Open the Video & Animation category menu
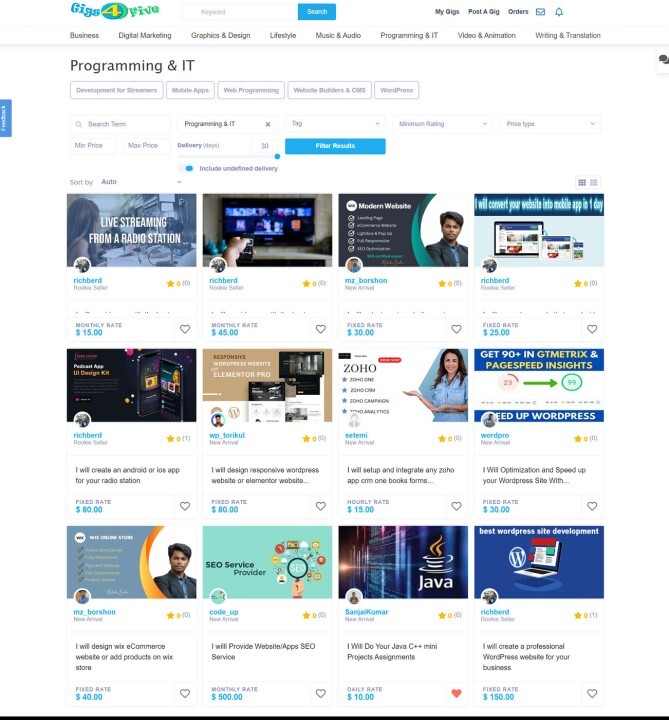The image size is (669, 720). 486,35
